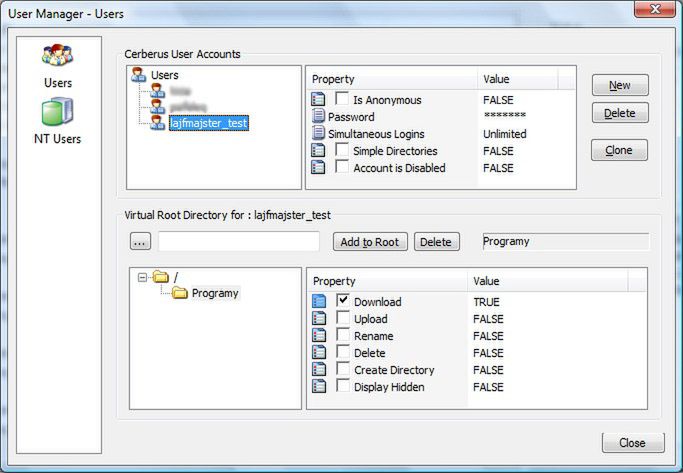Click the property icon beside Is Anonymous
683x473 pixels.
(318, 99)
